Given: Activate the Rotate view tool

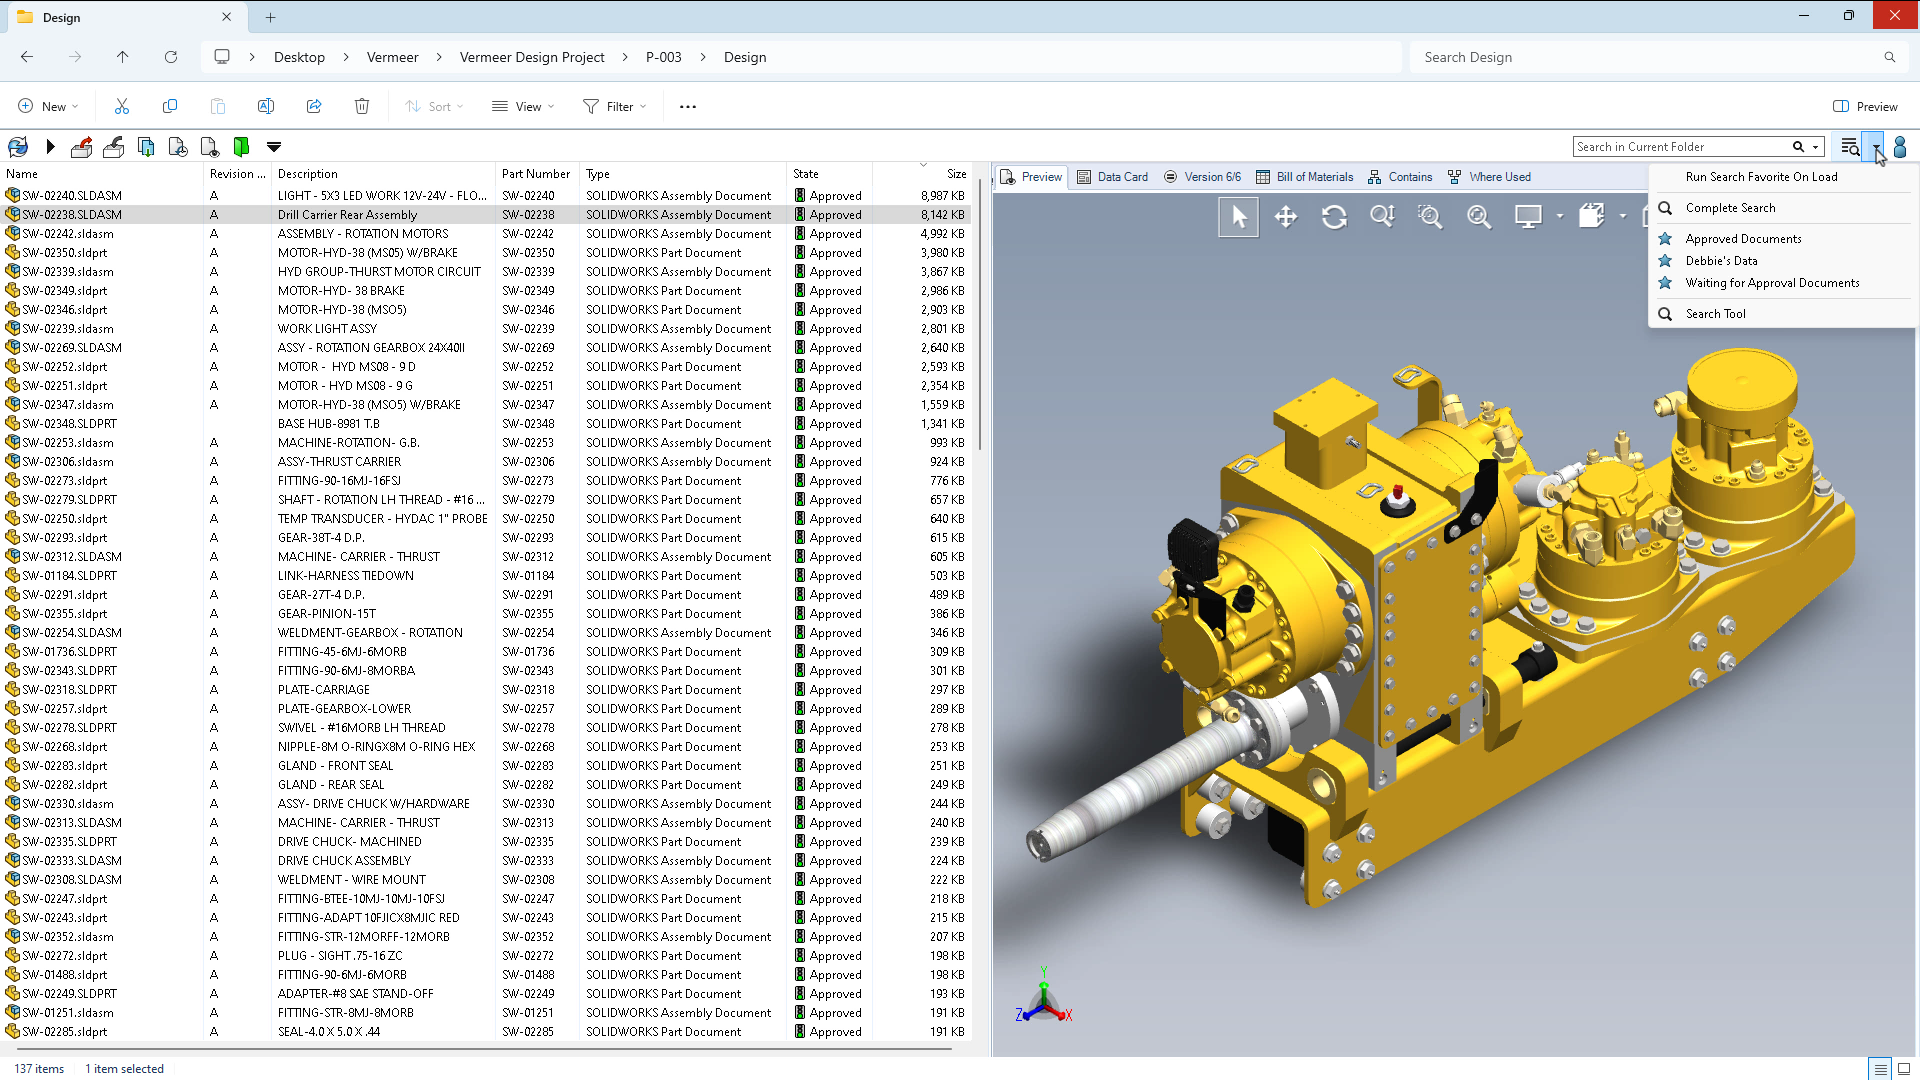Looking at the screenshot, I should click(x=1334, y=217).
